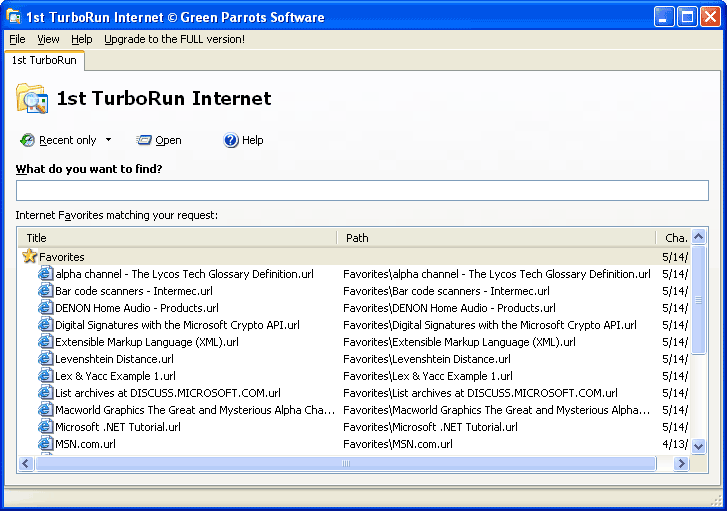
Task: Click the blue Help question mark icon
Action: point(231,140)
